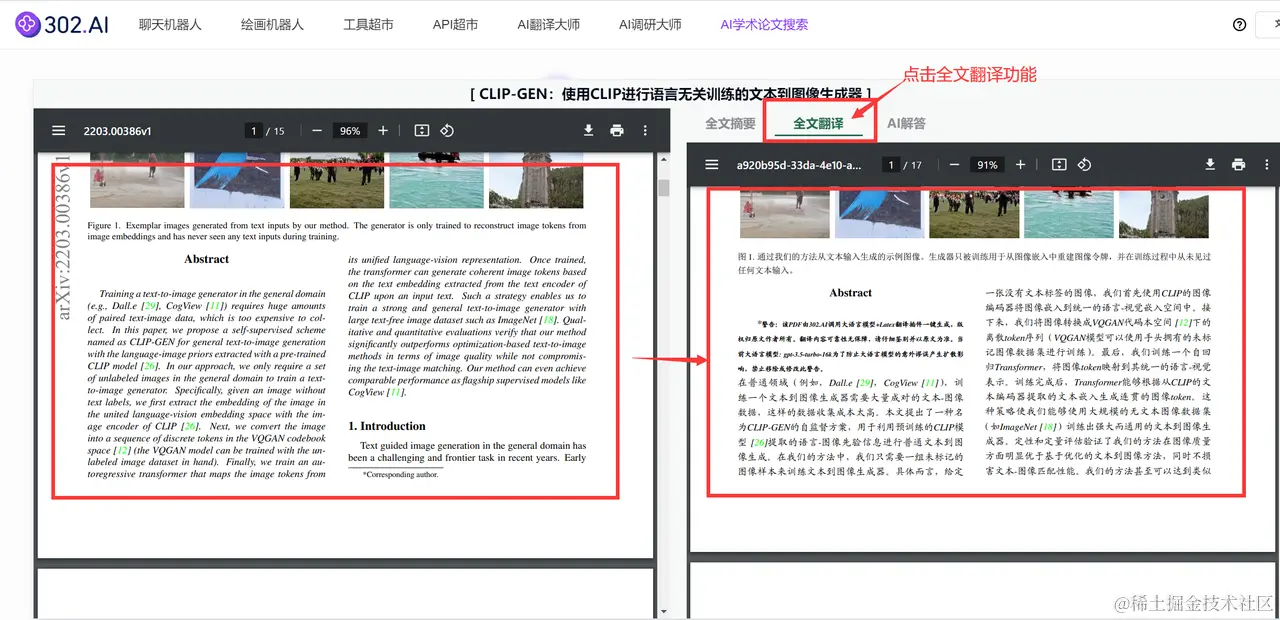Rotate the translated document page
The width and height of the screenshot is (1280, 620).
click(1084, 164)
